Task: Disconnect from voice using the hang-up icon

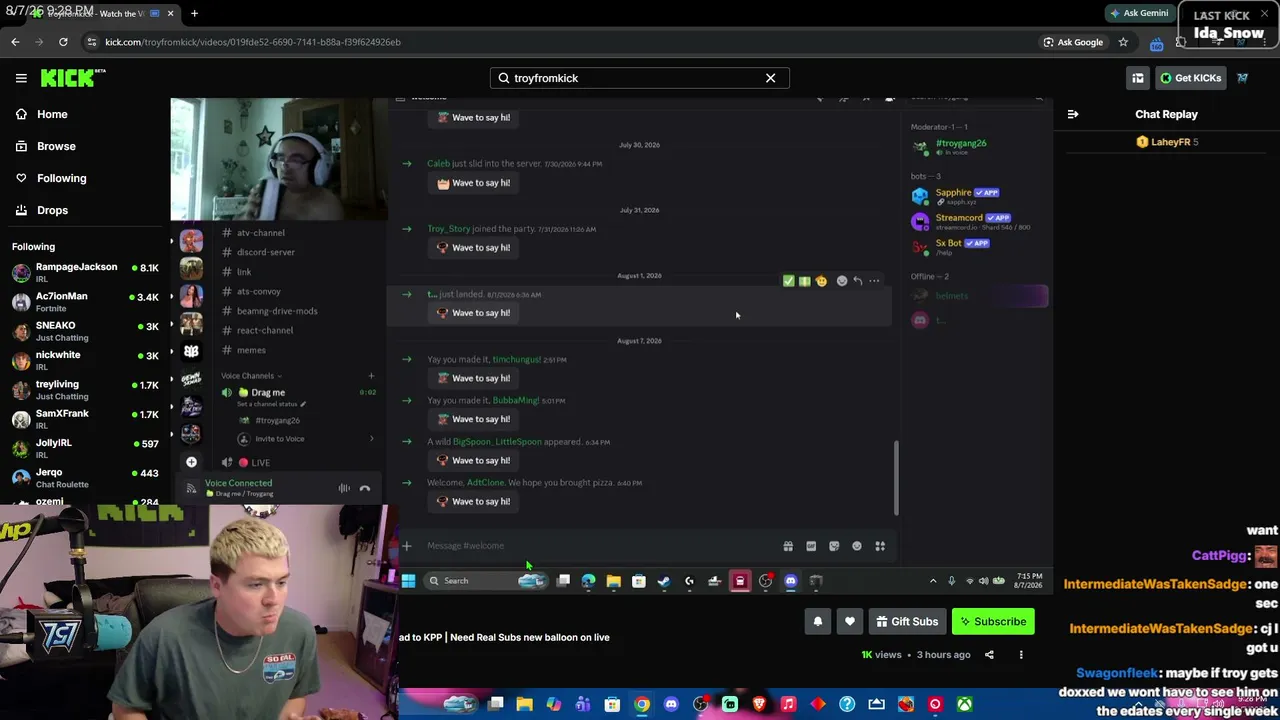Action: [x=365, y=489]
